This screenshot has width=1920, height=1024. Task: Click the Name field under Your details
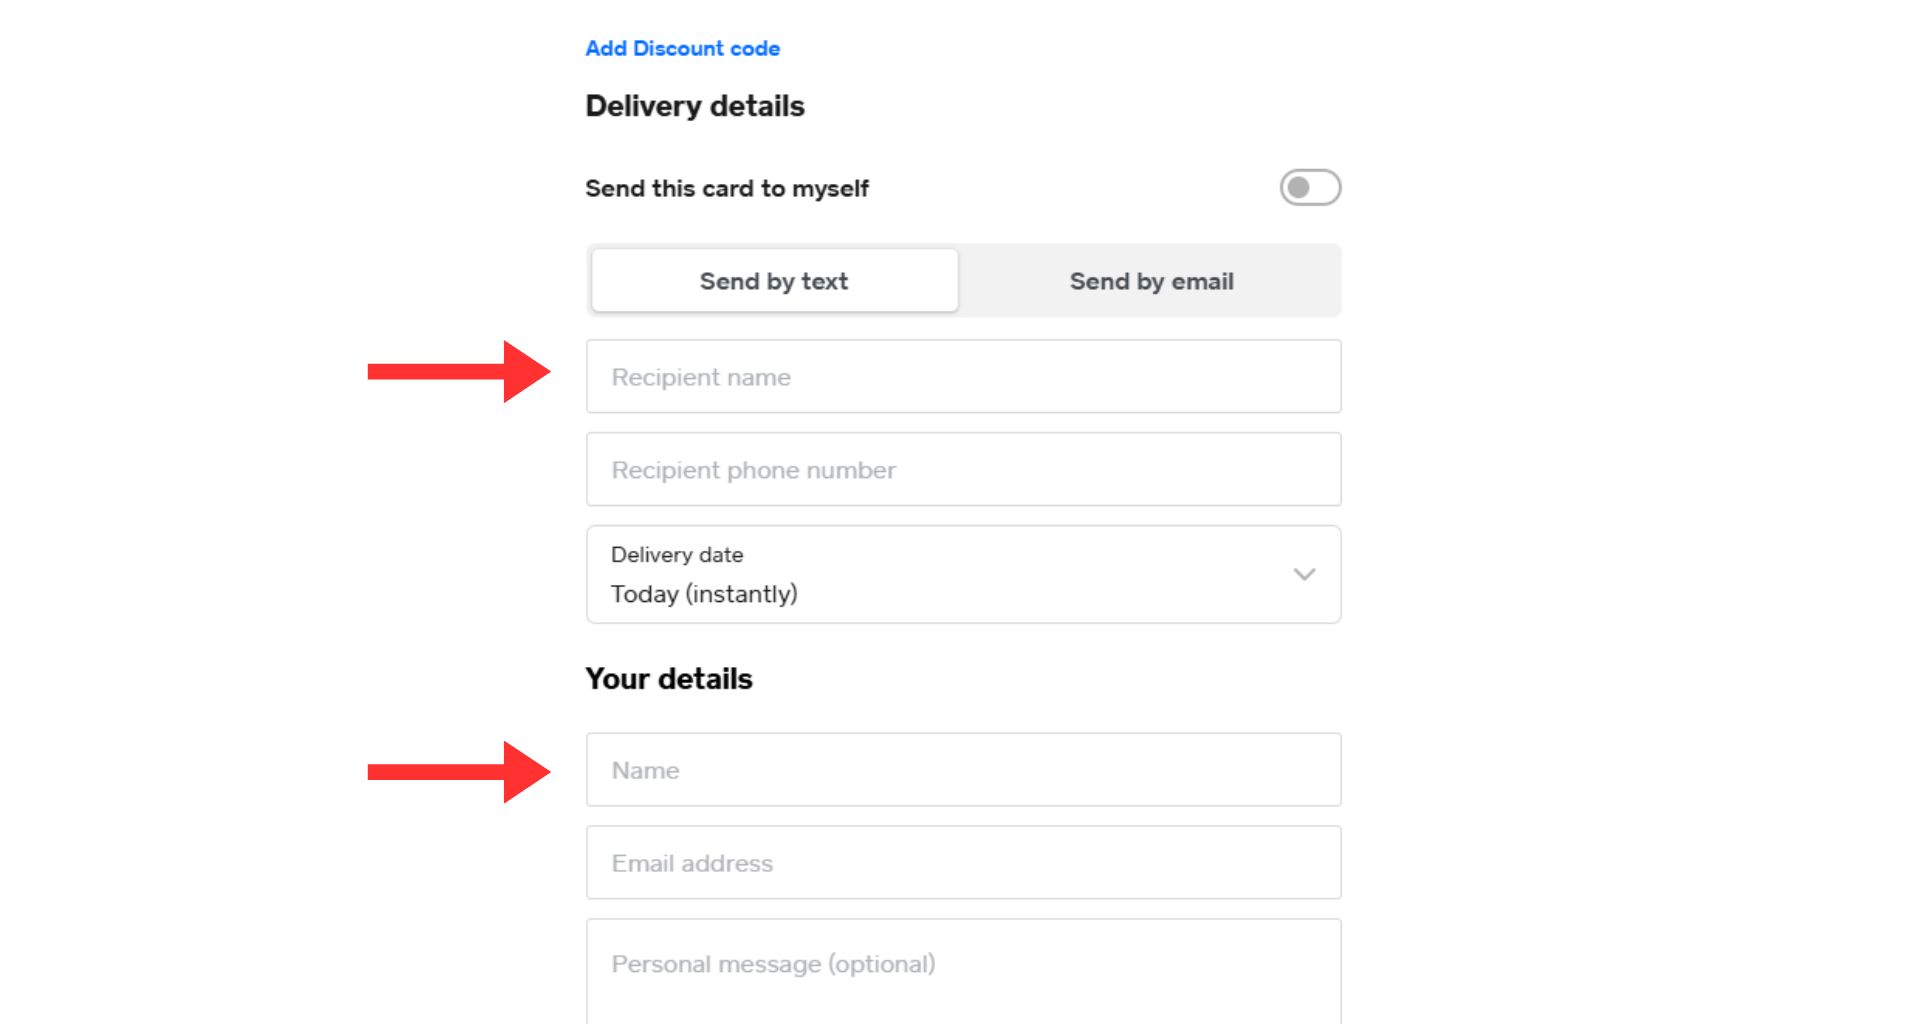pyautogui.click(x=963, y=770)
